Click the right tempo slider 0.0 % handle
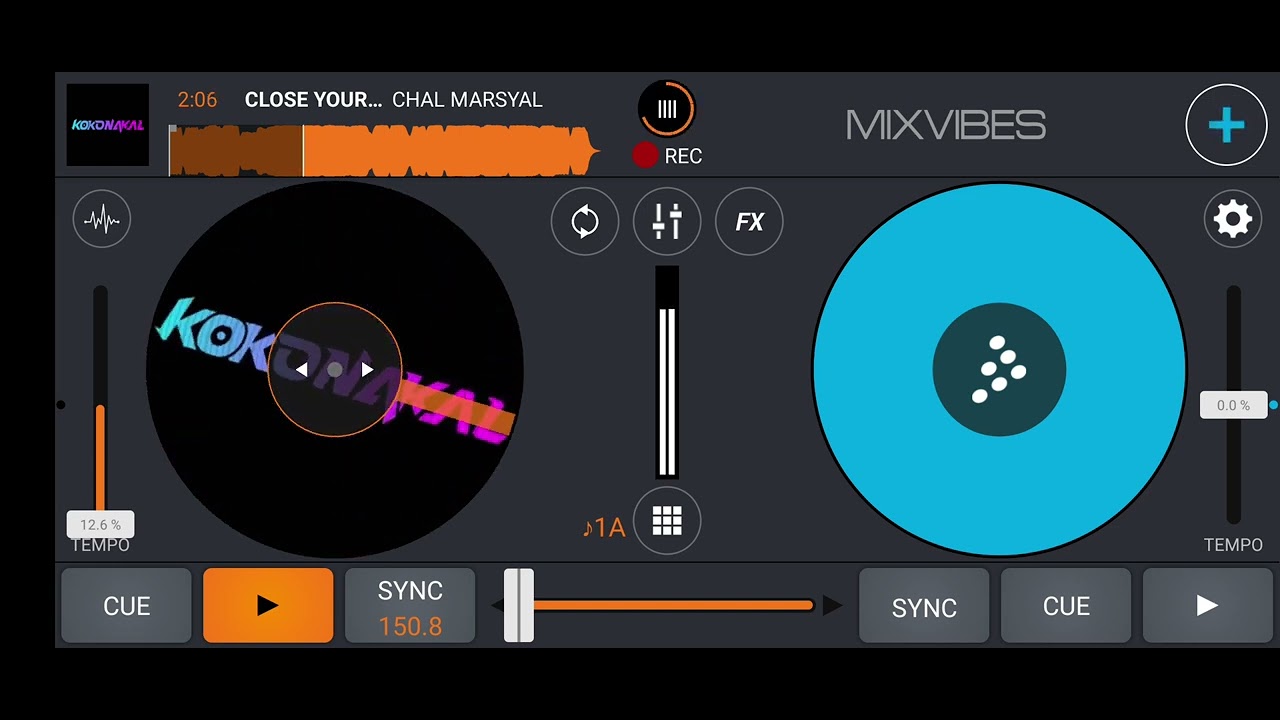The height and width of the screenshot is (720, 1280). point(1233,405)
